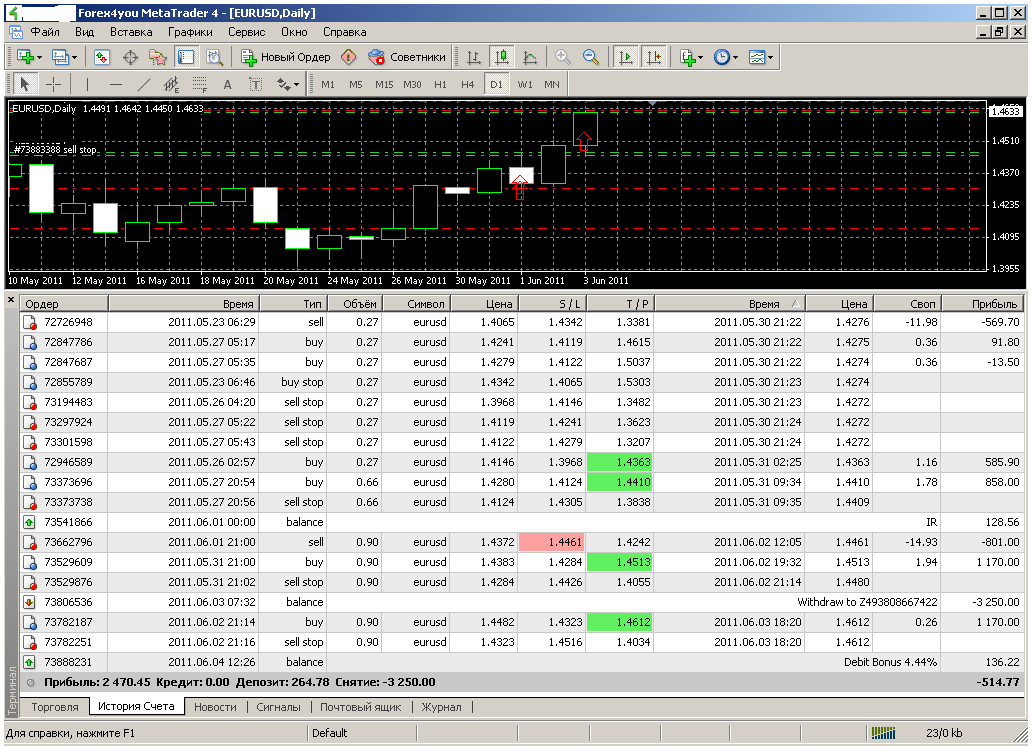Select the horizontal line drawing tool
Image resolution: width=1032 pixels, height=746 pixels.
click(x=115, y=84)
